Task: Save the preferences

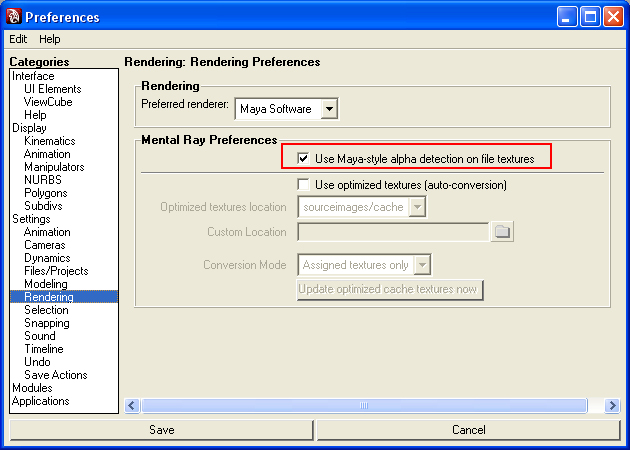Action: coord(161,430)
